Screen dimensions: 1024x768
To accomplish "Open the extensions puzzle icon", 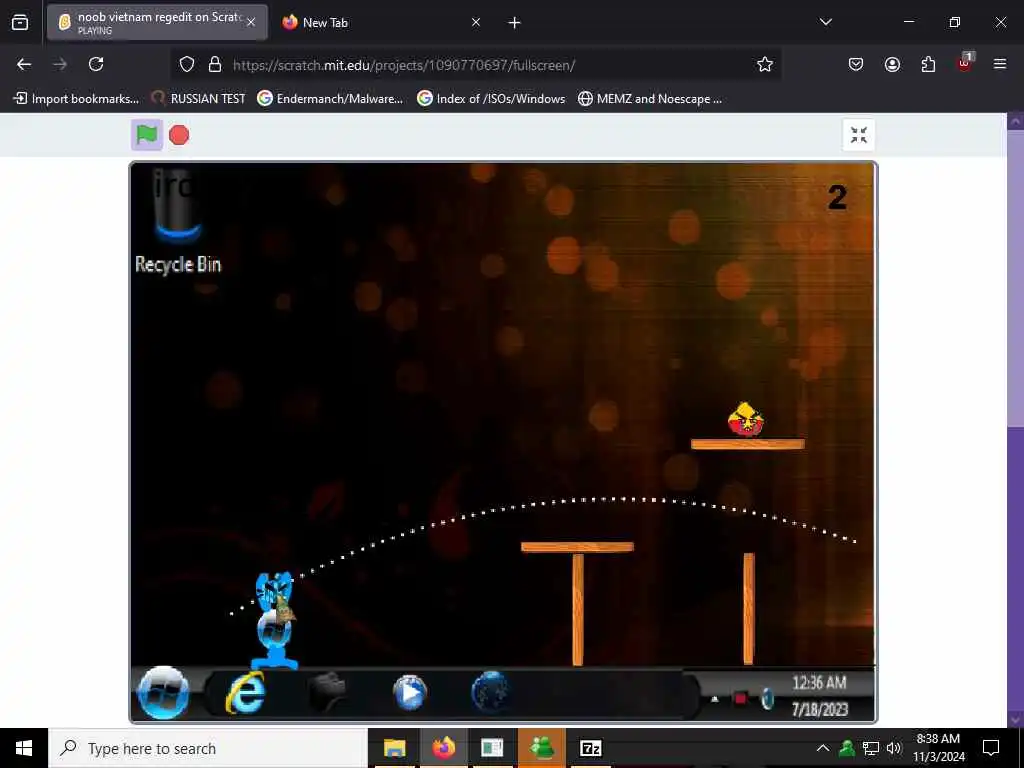I will tap(928, 64).
